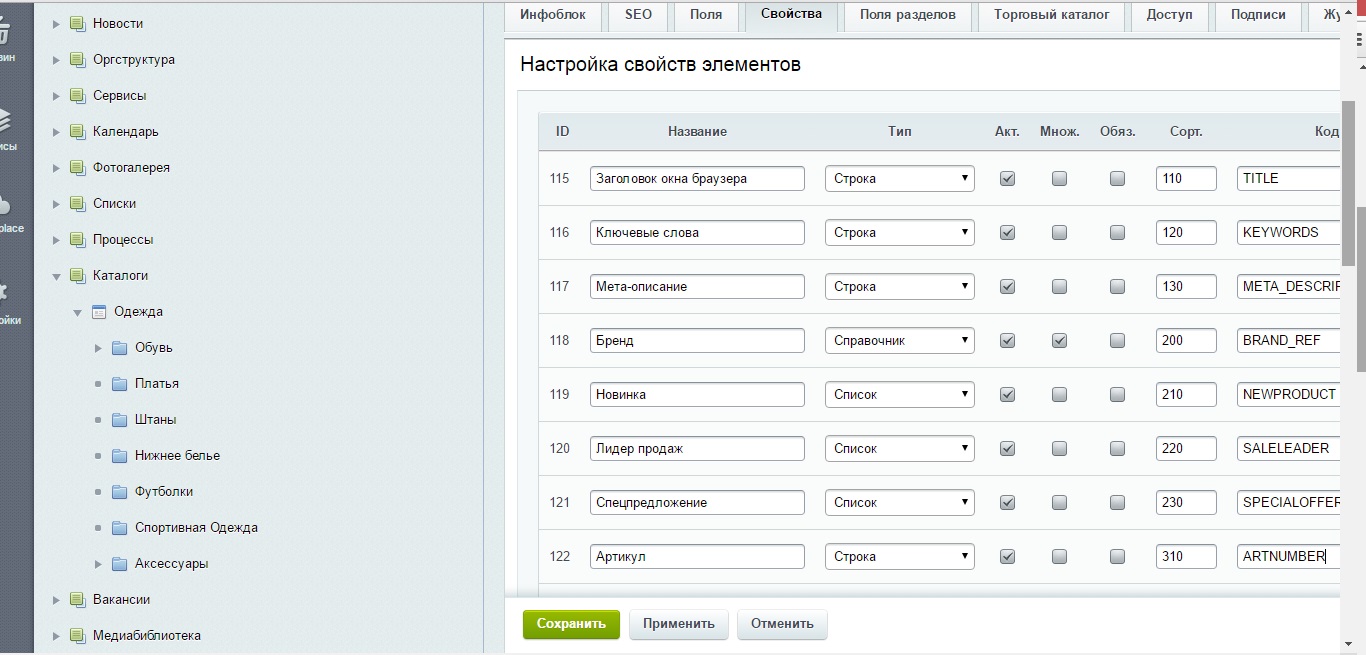Expand the Обувь folder node
Image resolution: width=1366 pixels, height=655 pixels.
point(98,348)
